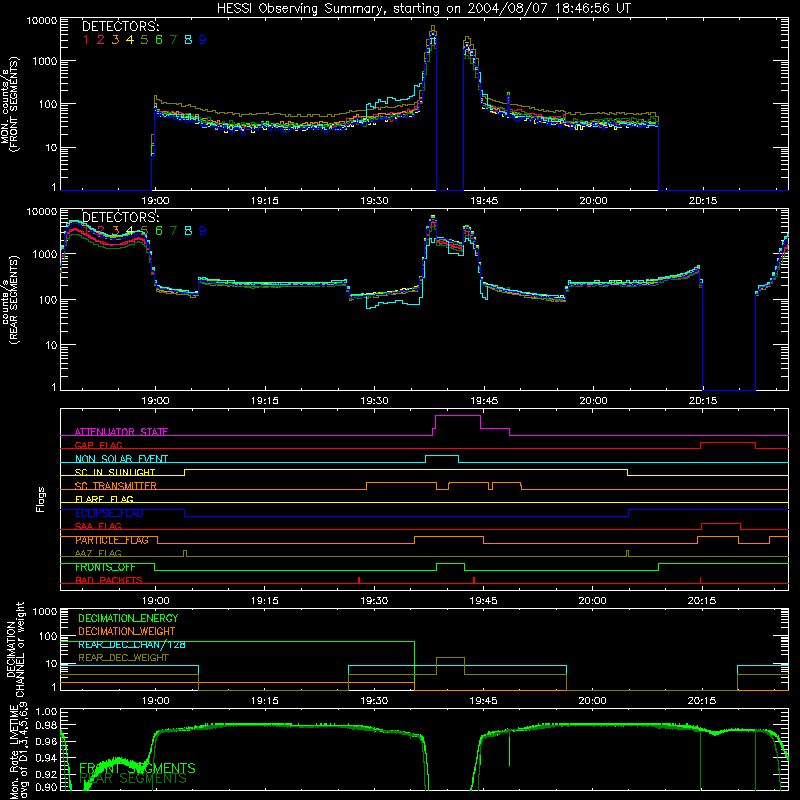This screenshot has width=800, height=800.
Task: Click the REAR_DEC_CHAN/128 legend label
Action: (132, 645)
